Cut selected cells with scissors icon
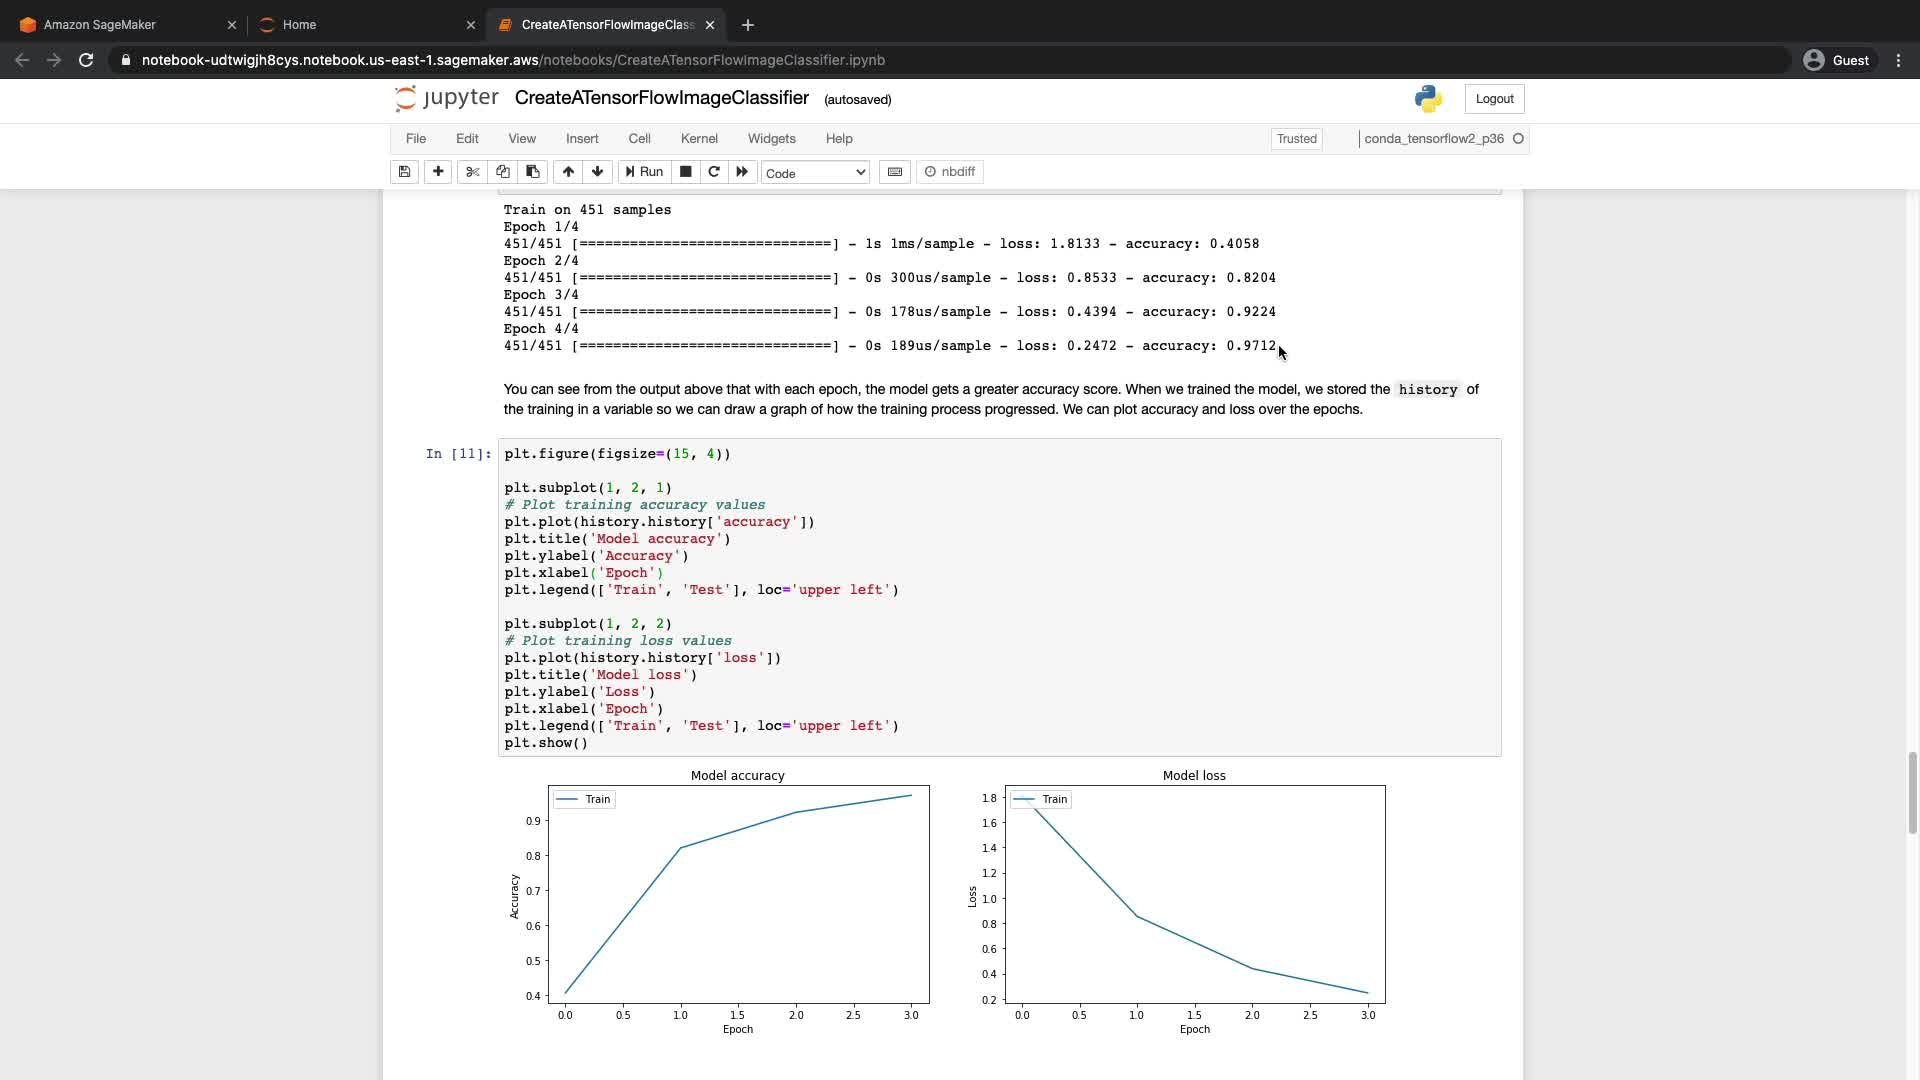 click(x=473, y=172)
